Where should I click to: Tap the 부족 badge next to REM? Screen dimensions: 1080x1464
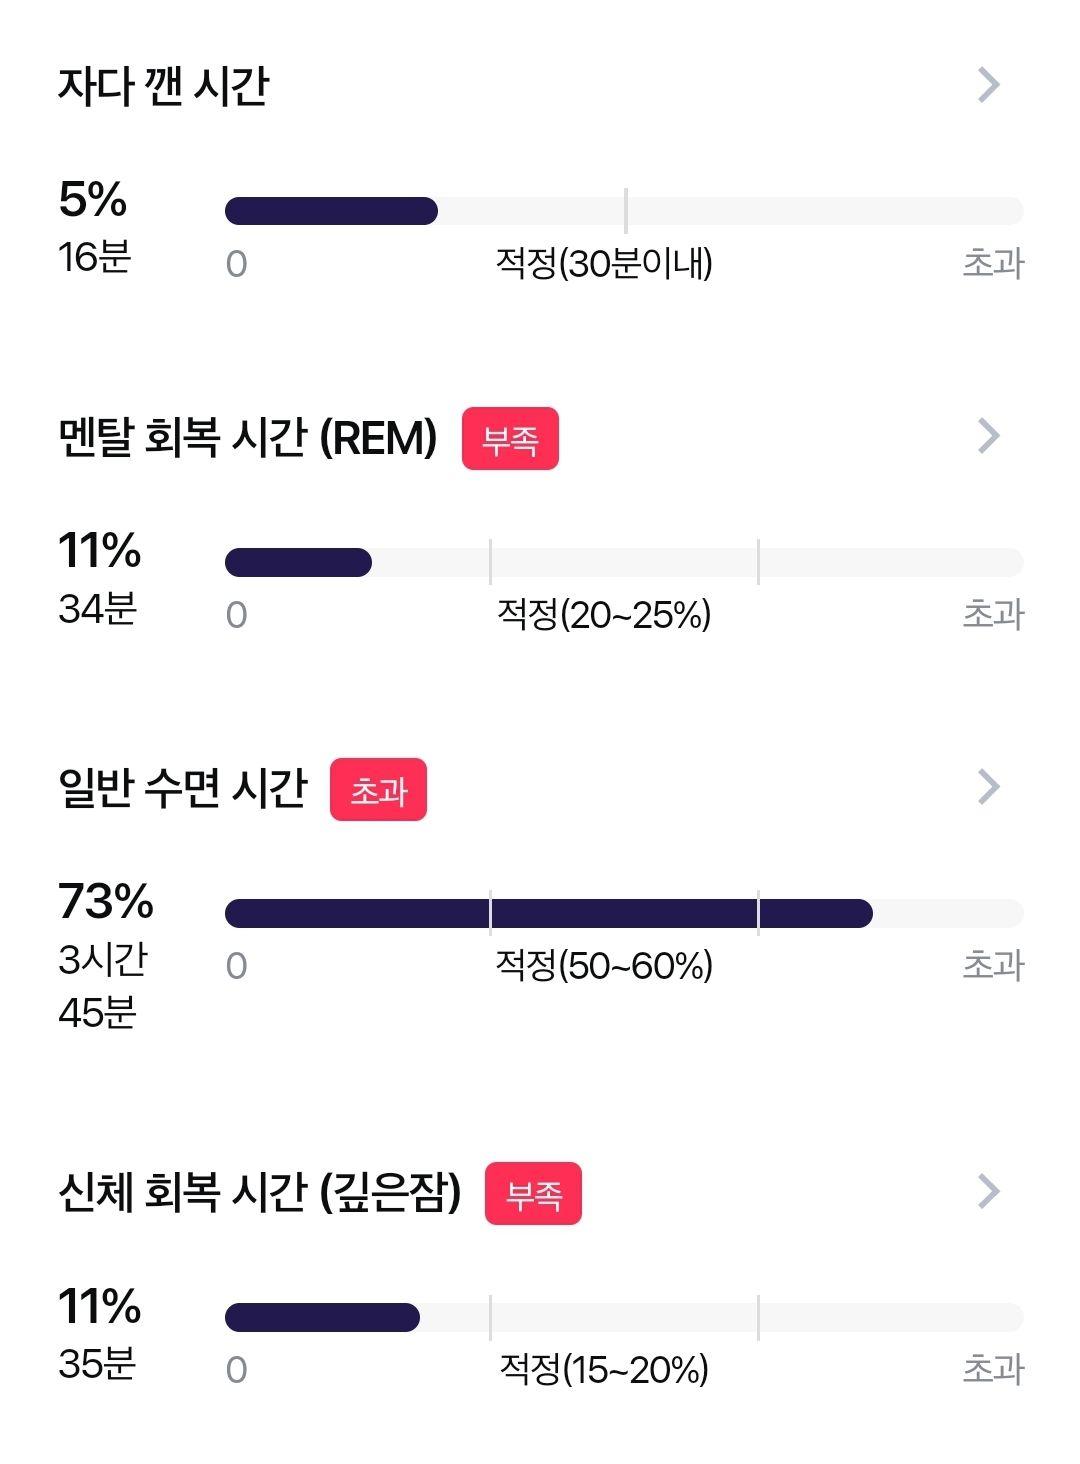pyautogui.click(x=510, y=439)
